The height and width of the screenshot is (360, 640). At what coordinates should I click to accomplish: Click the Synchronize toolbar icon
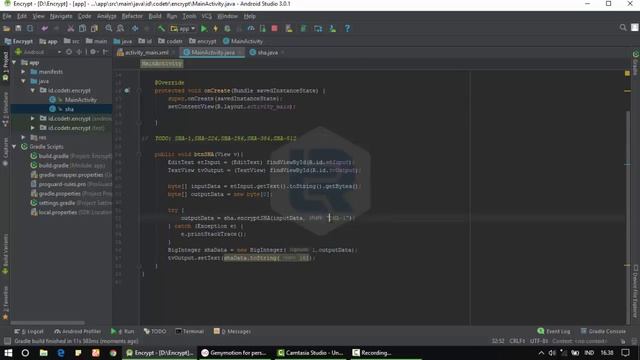pos(30,29)
